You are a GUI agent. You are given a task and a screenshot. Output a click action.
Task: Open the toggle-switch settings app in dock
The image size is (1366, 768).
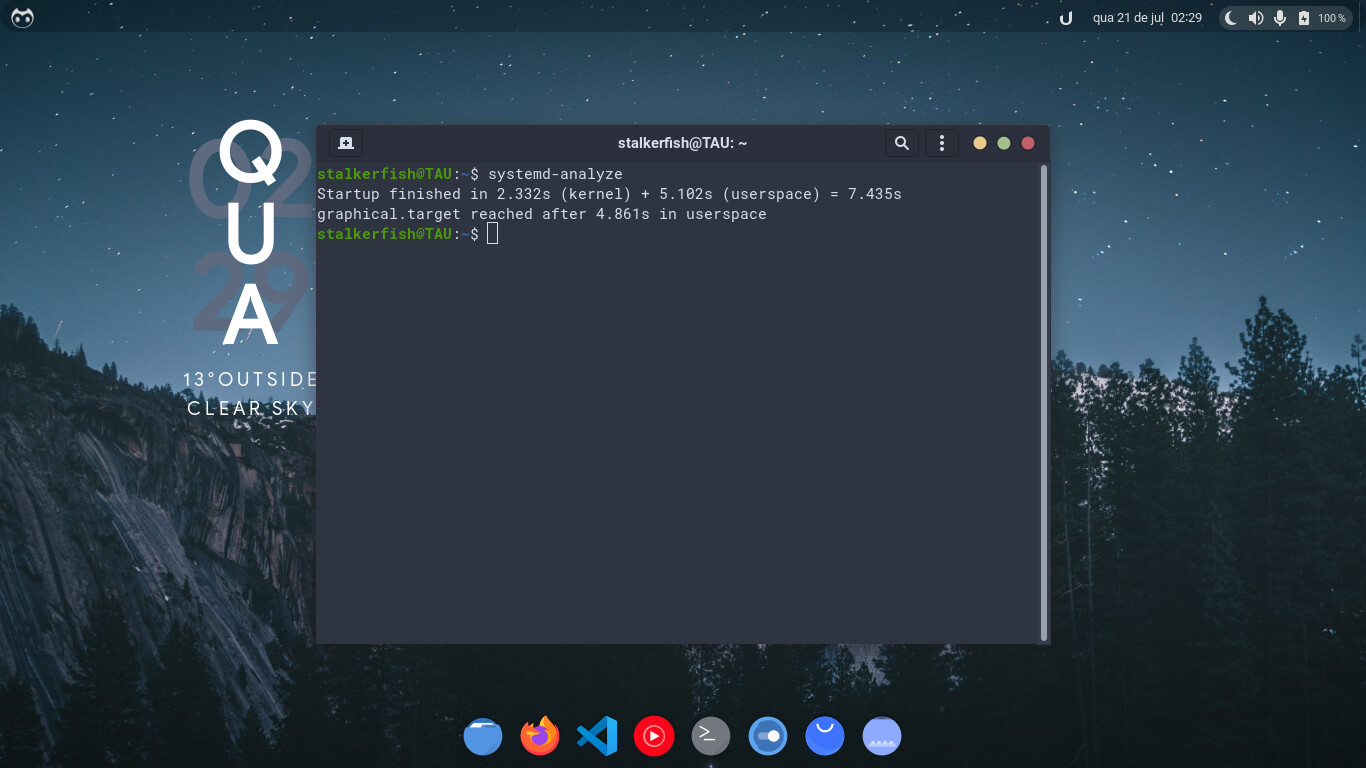tap(768, 737)
